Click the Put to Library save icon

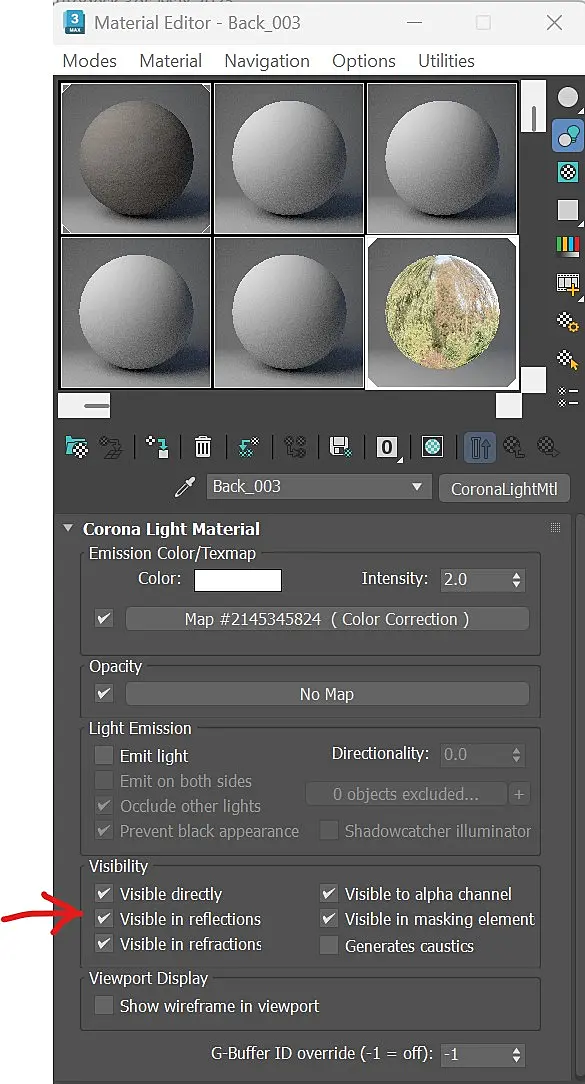(340, 447)
